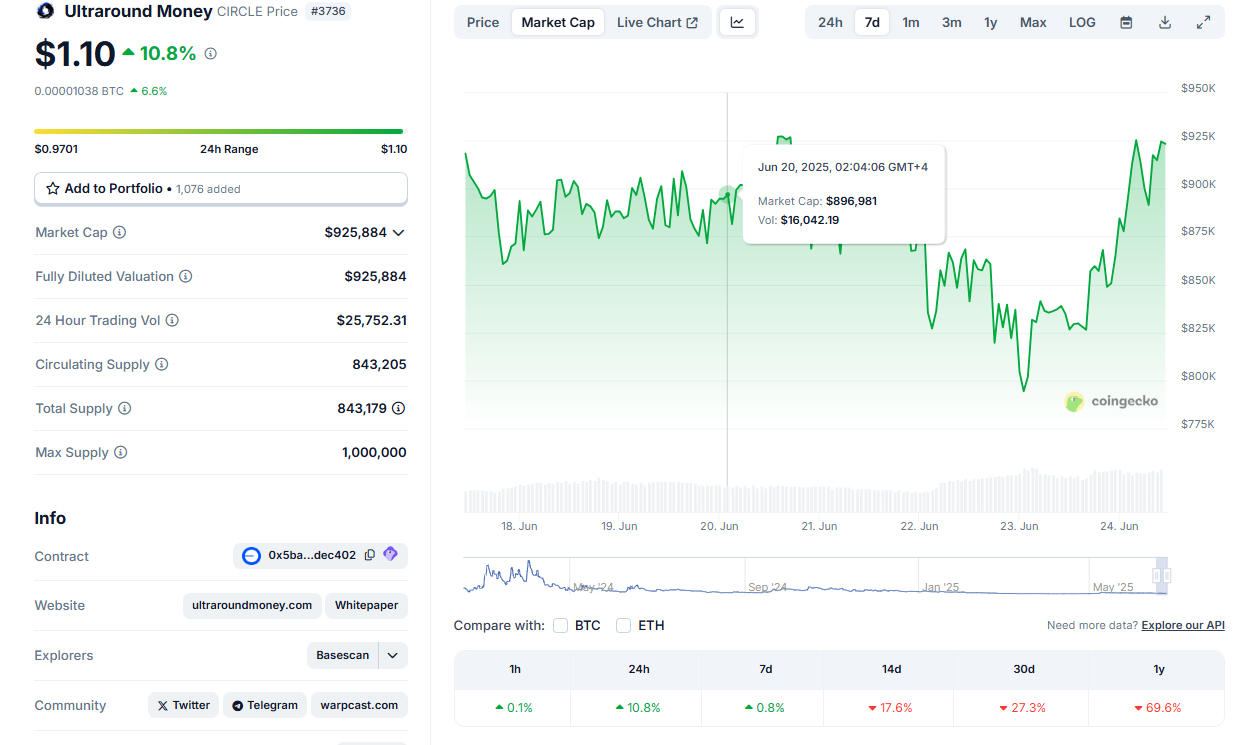Image resolution: width=1243 pixels, height=745 pixels.
Task: Click the 24h Range price bar
Action: [219, 131]
